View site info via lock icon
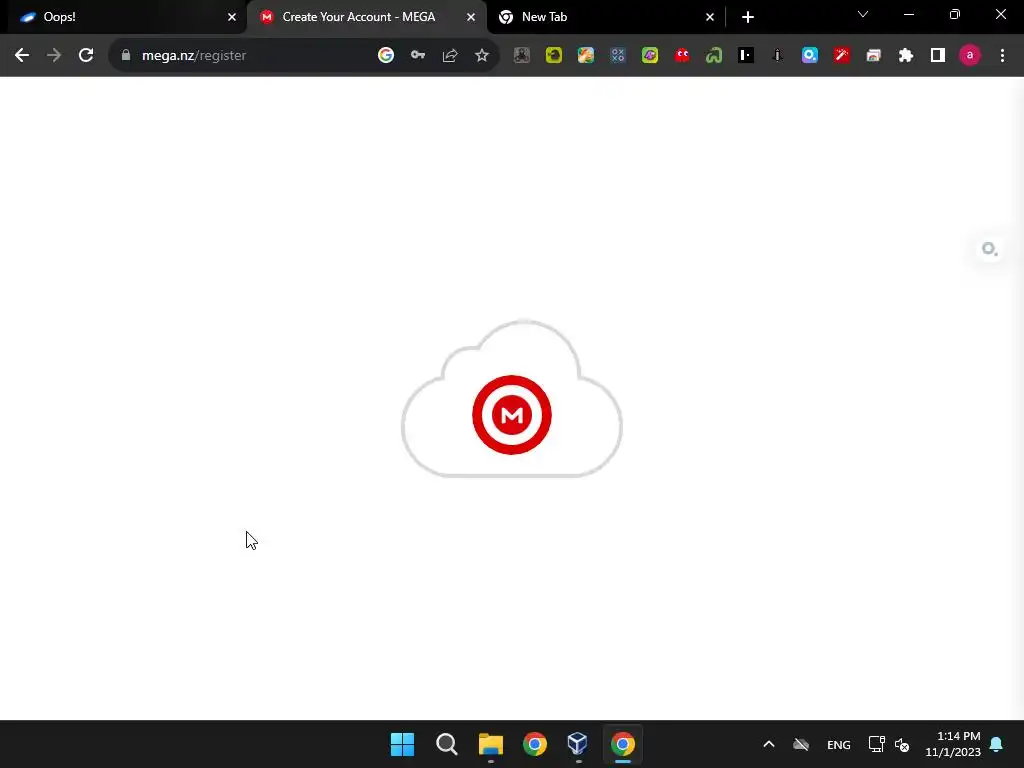The width and height of the screenshot is (1024, 768). point(126,56)
